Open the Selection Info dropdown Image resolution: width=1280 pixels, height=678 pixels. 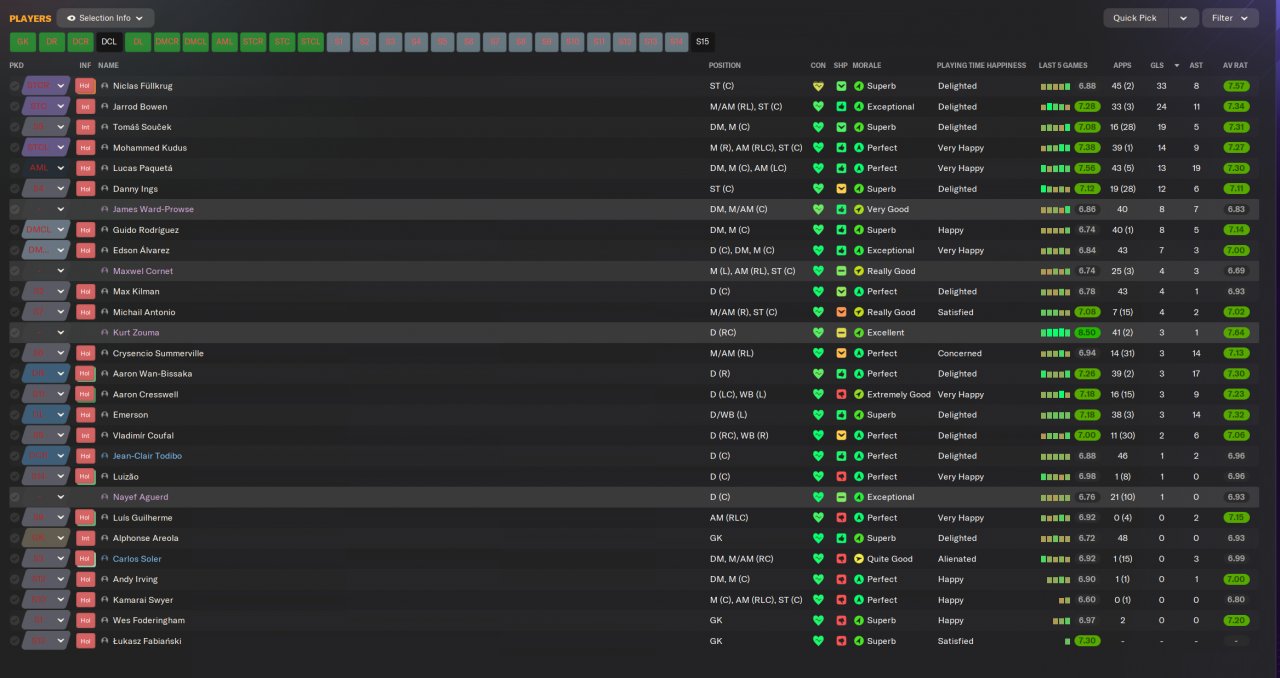pos(105,18)
